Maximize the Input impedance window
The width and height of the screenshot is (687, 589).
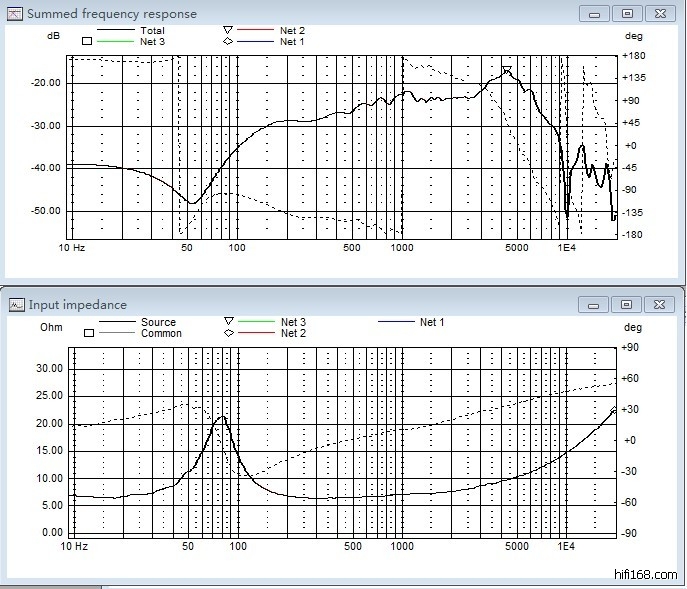click(x=627, y=304)
